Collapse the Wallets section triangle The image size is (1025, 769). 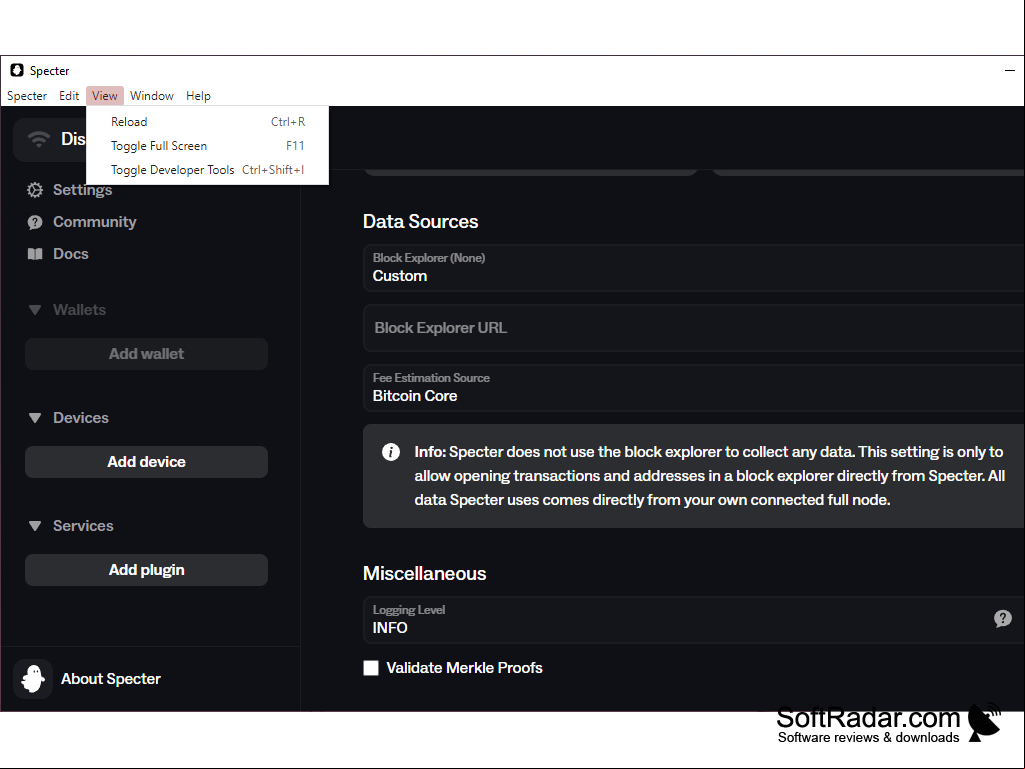click(35, 310)
